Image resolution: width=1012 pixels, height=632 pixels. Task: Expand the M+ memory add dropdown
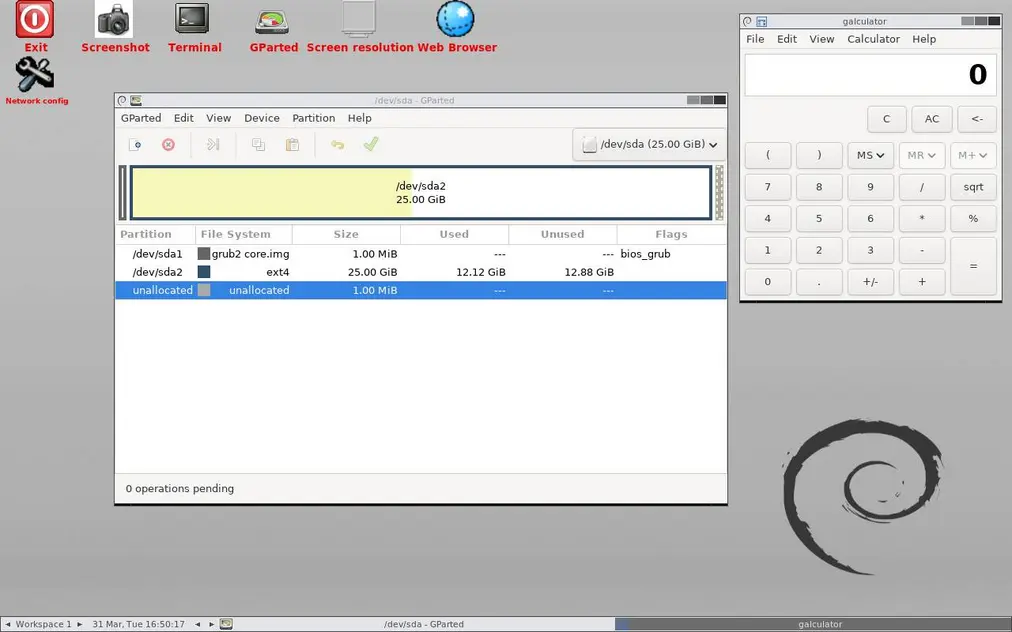[973, 156]
